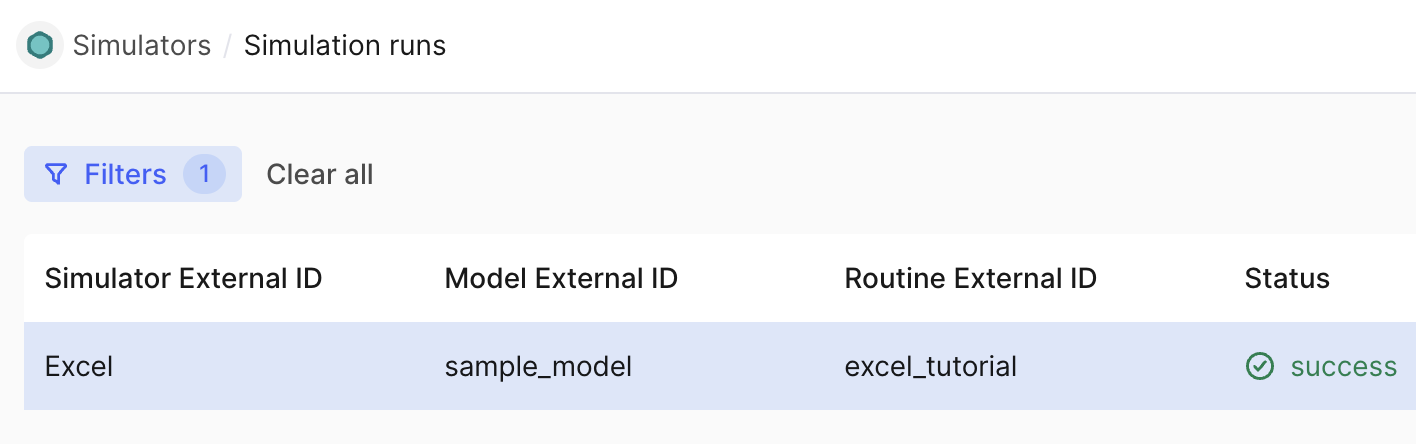Click the Routine External ID column header
This screenshot has width=1416, height=444.
[970, 279]
